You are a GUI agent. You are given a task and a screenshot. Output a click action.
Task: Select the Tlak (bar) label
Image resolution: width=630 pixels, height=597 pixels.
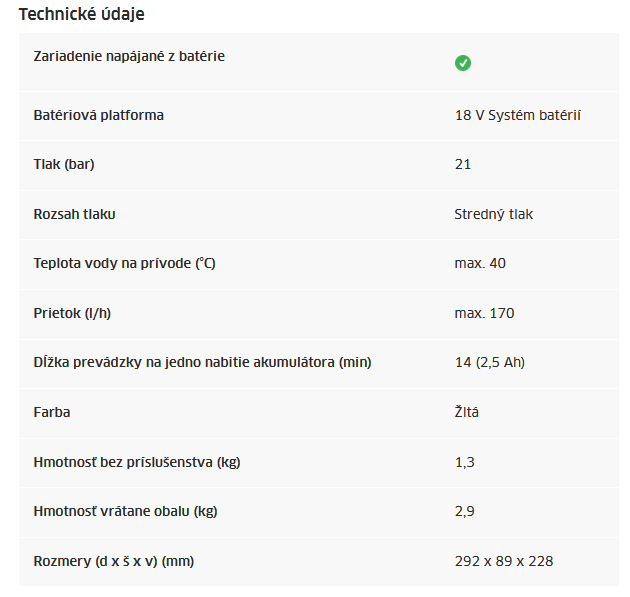(64, 164)
